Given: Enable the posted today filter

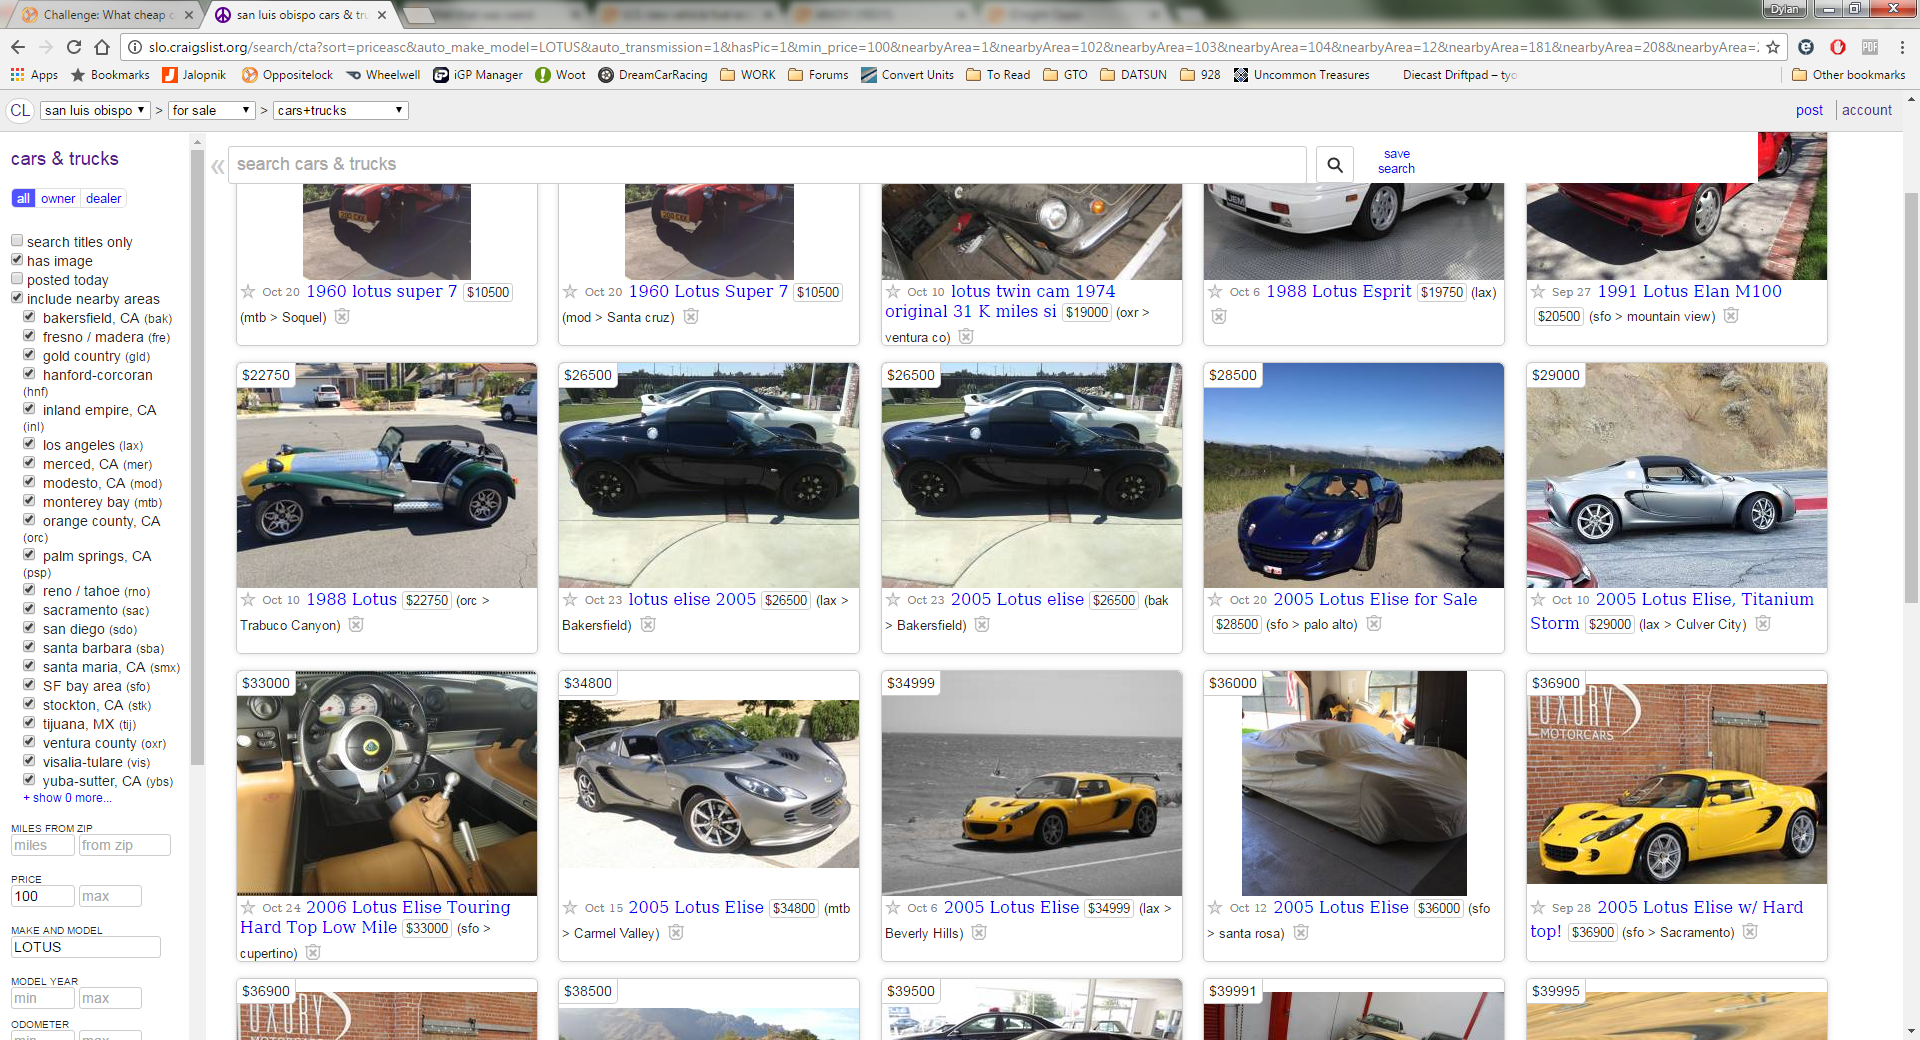Looking at the screenshot, I should click(17, 279).
